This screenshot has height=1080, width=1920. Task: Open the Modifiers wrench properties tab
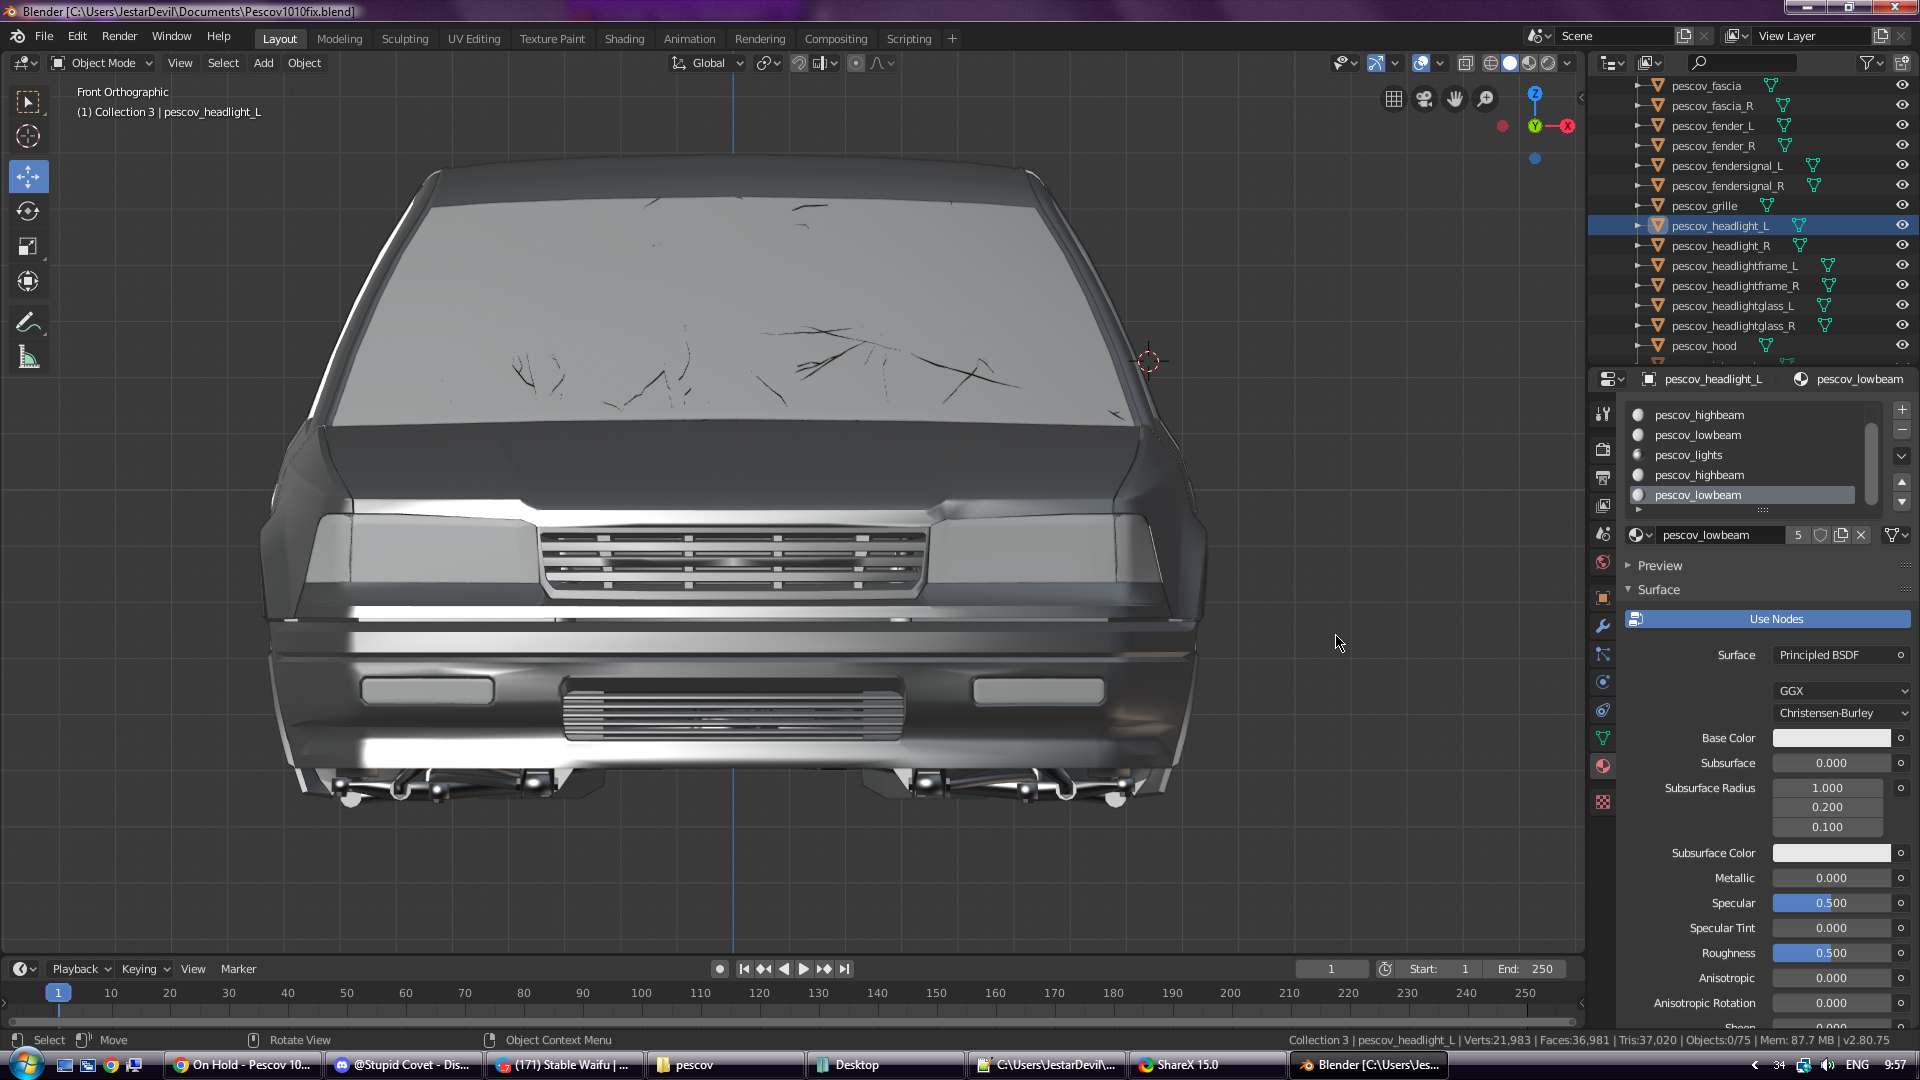1603,626
